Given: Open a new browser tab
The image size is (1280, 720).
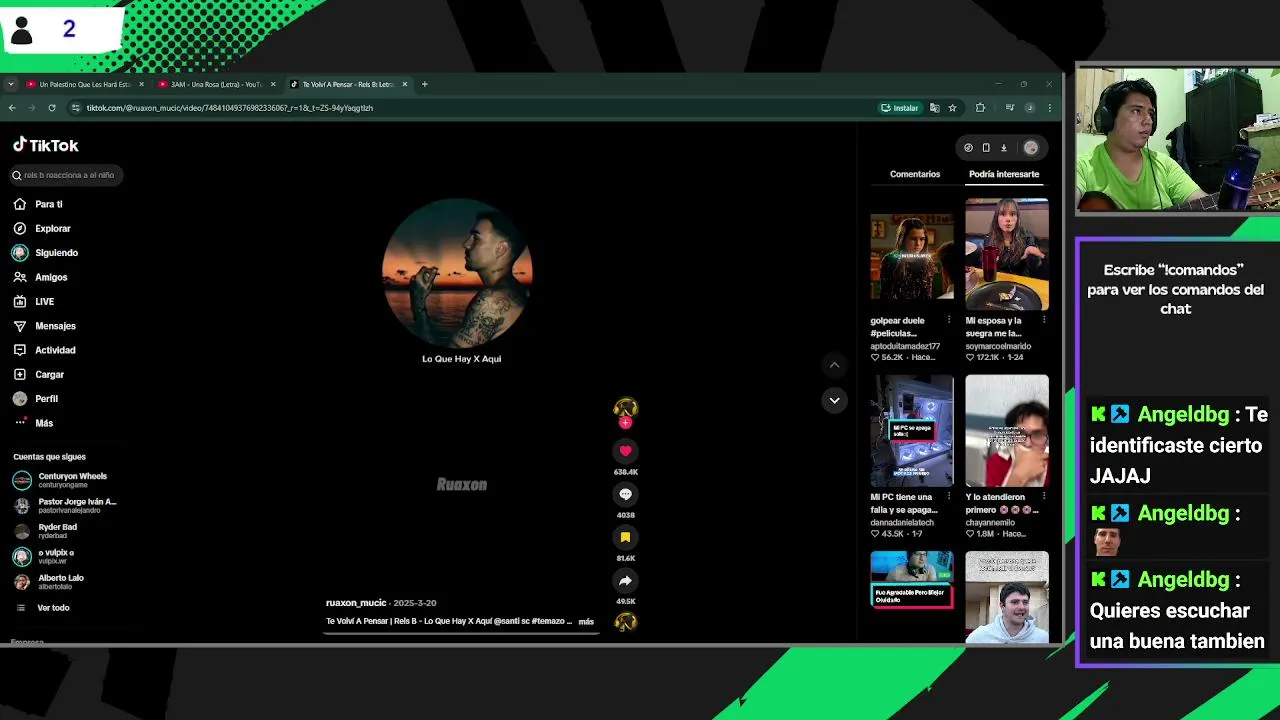Looking at the screenshot, I should (x=424, y=84).
